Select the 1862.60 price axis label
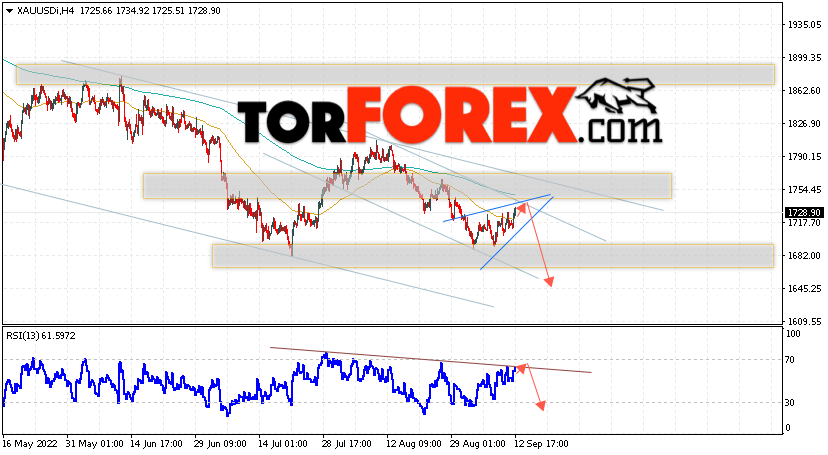828x455 pixels. click(804, 91)
